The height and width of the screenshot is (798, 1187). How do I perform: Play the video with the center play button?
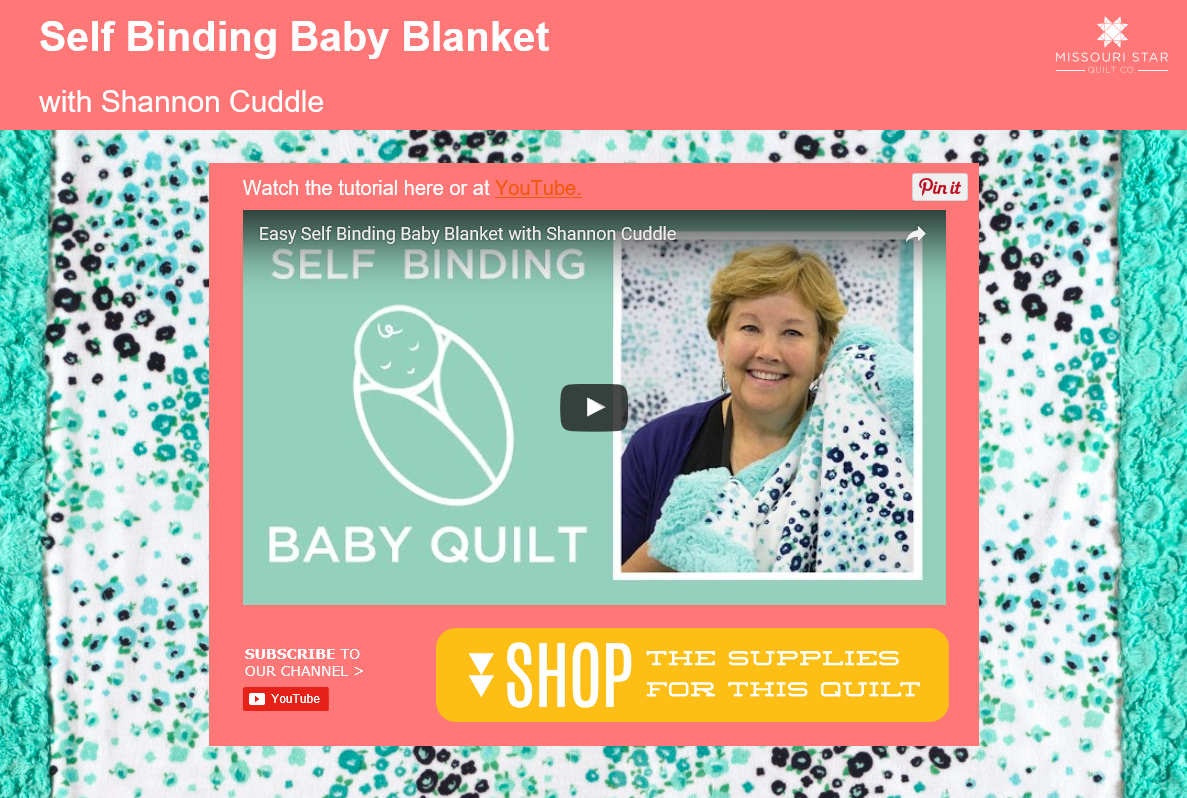click(594, 407)
